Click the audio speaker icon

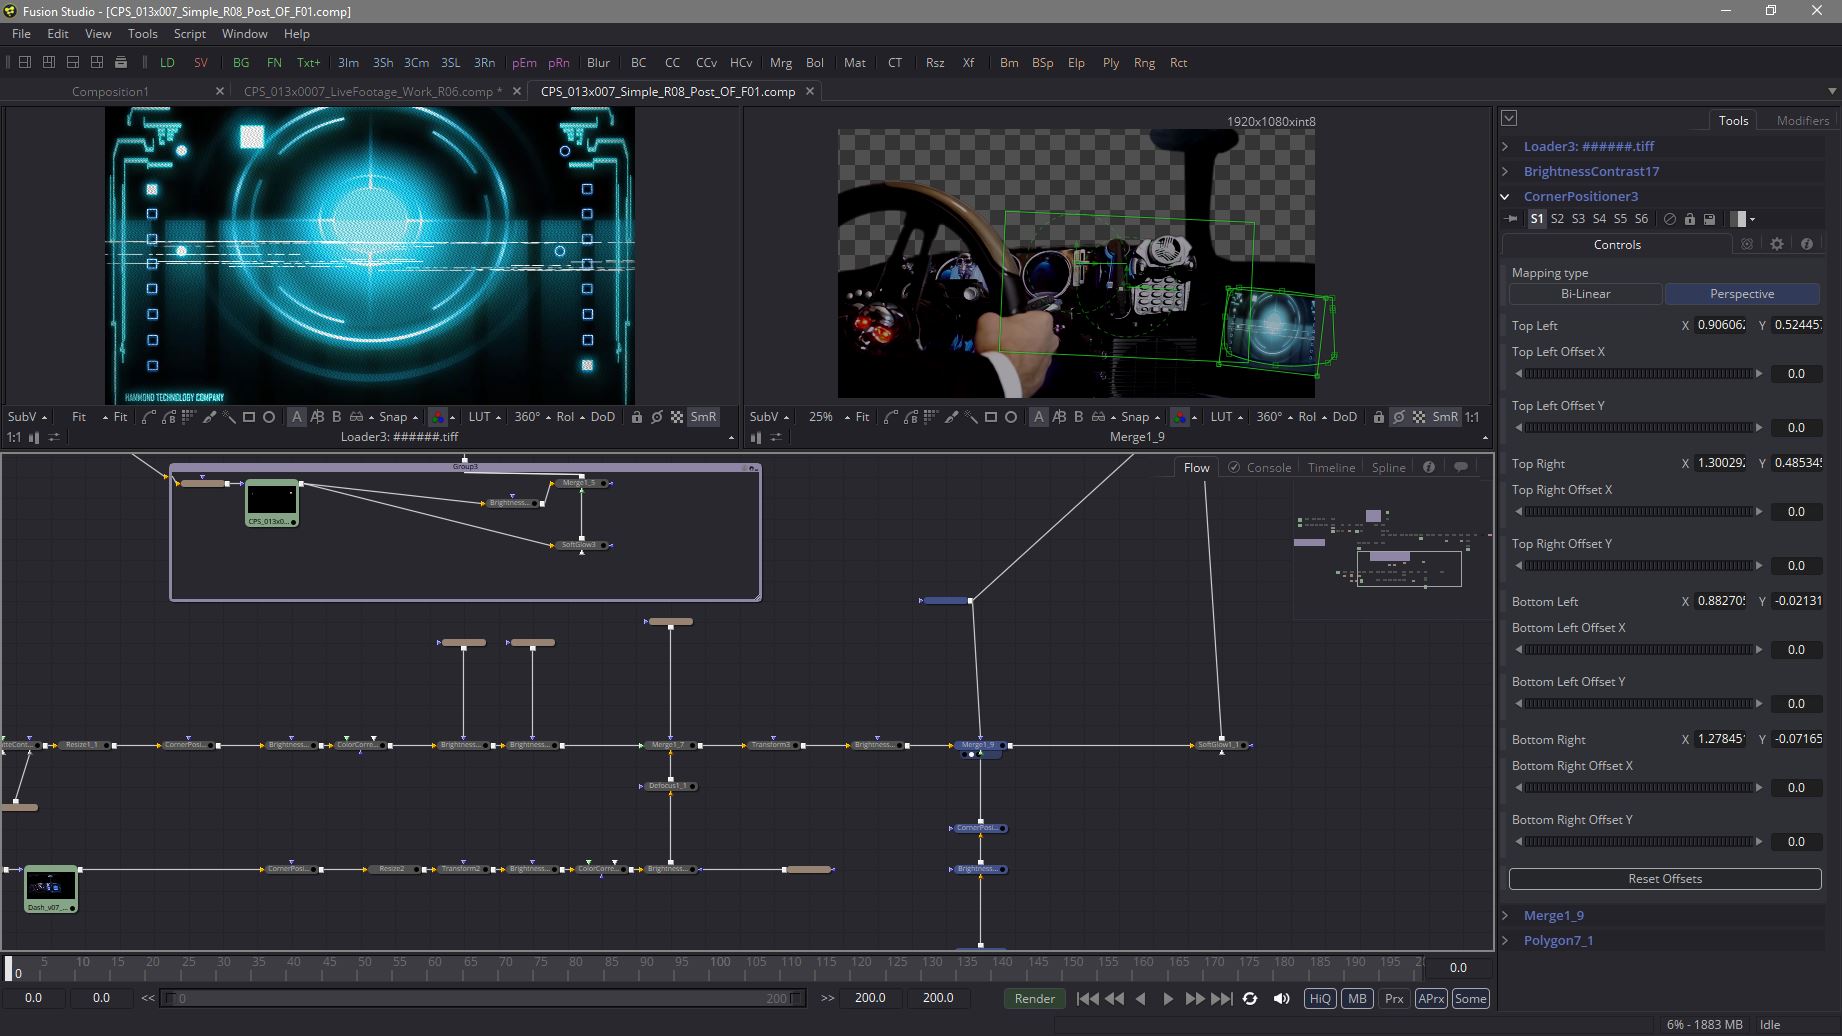(x=1281, y=998)
